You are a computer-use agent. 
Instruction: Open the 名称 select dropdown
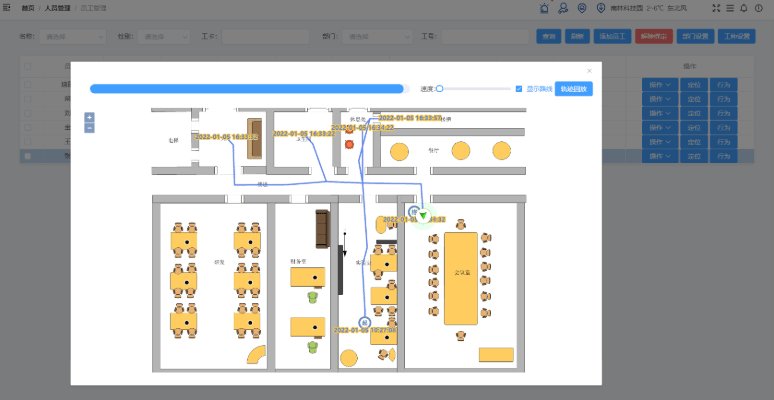click(73, 36)
